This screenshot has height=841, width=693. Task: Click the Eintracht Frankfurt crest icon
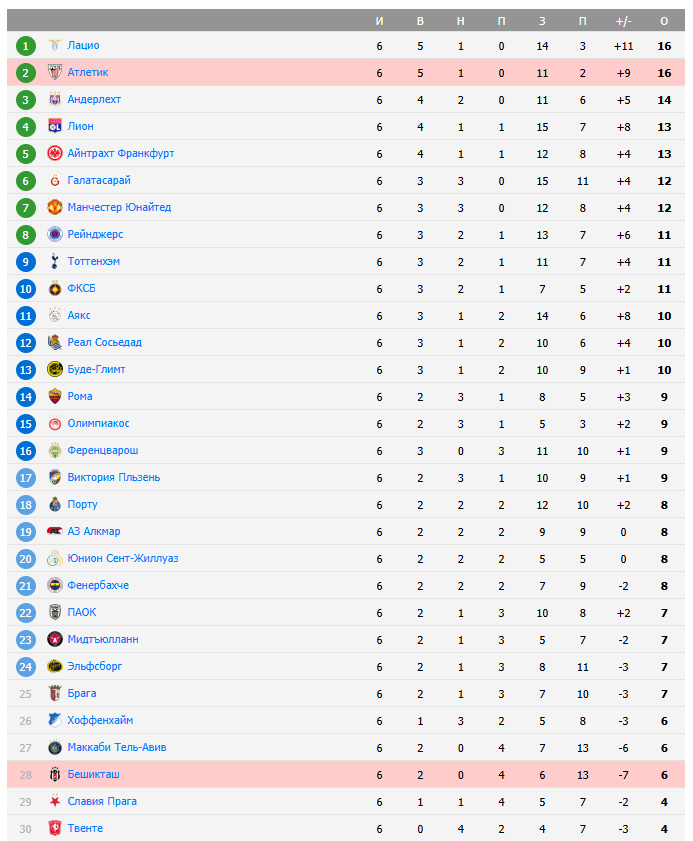click(55, 153)
